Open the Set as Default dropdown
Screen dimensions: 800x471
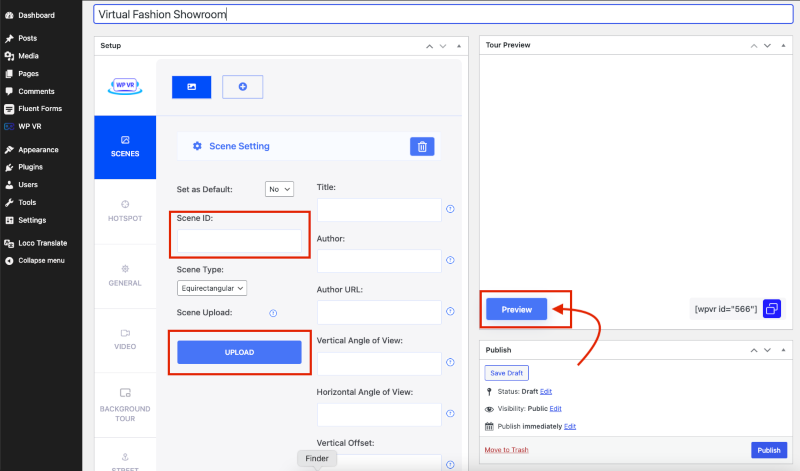[x=279, y=189]
